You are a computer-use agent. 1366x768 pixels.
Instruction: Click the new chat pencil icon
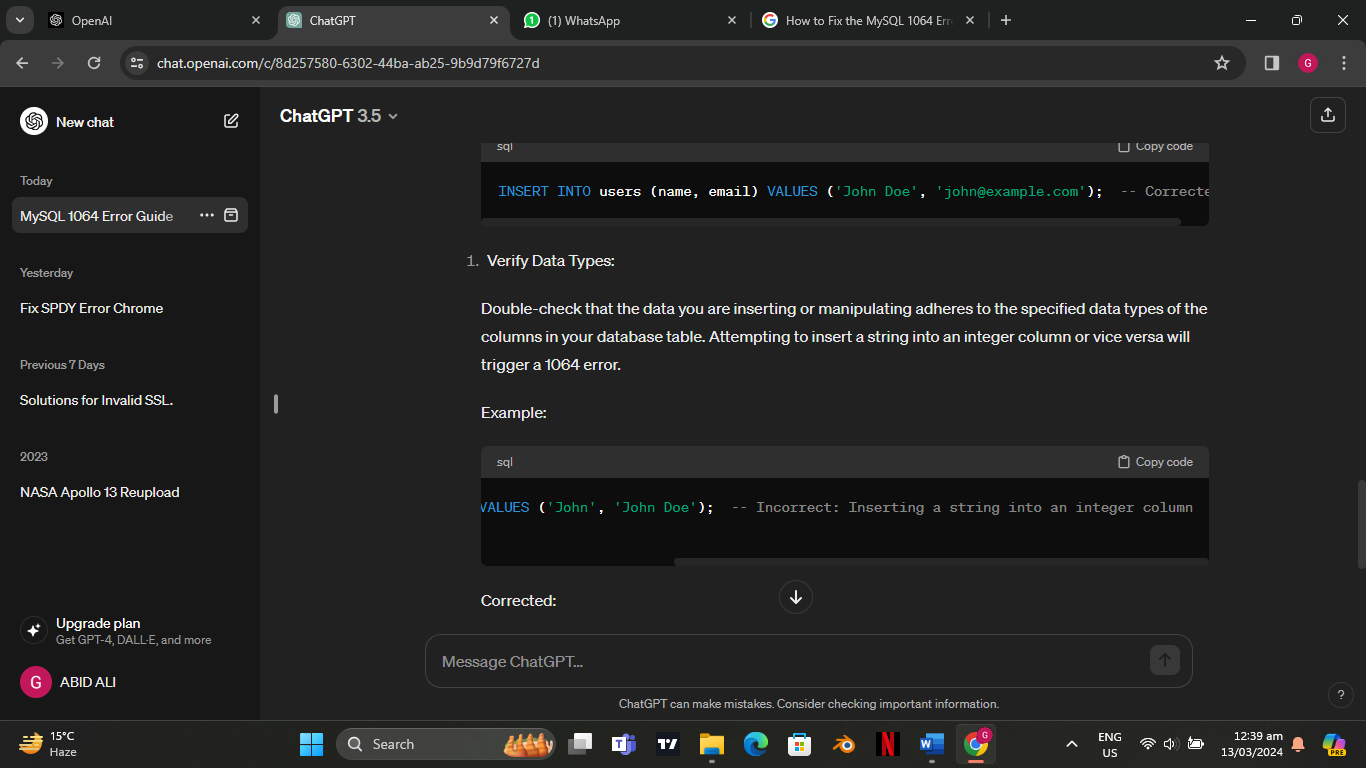(x=231, y=121)
